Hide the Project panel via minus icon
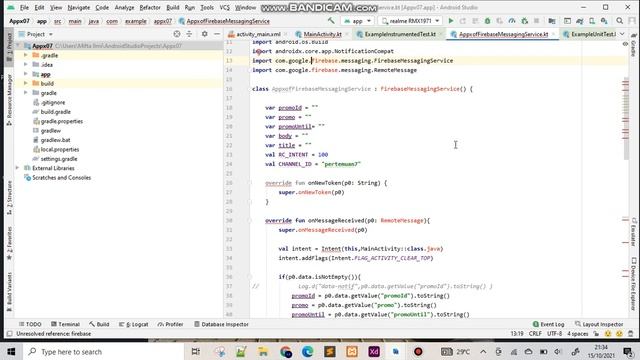 coord(217,34)
